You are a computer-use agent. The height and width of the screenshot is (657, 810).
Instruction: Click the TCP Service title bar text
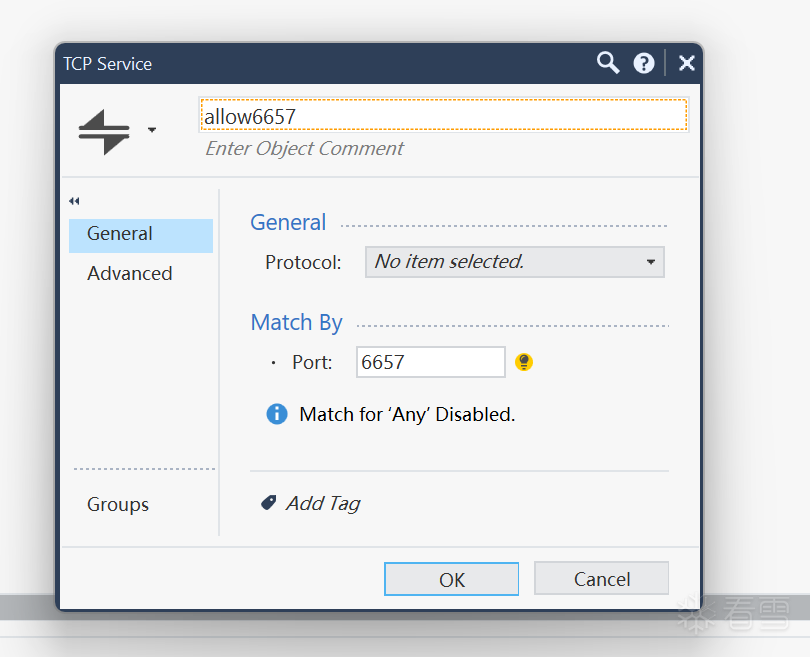tap(108, 64)
